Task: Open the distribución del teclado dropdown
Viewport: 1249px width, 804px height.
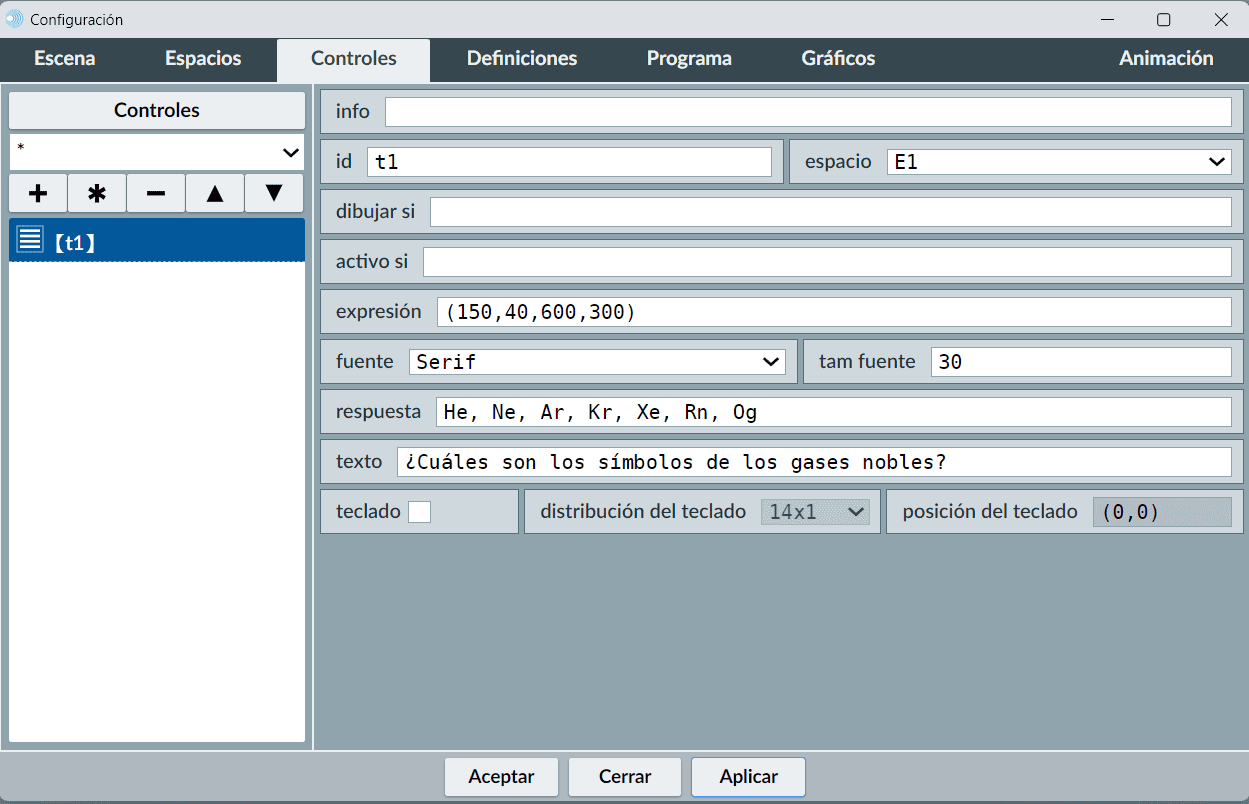Action: pyautogui.click(x=815, y=512)
